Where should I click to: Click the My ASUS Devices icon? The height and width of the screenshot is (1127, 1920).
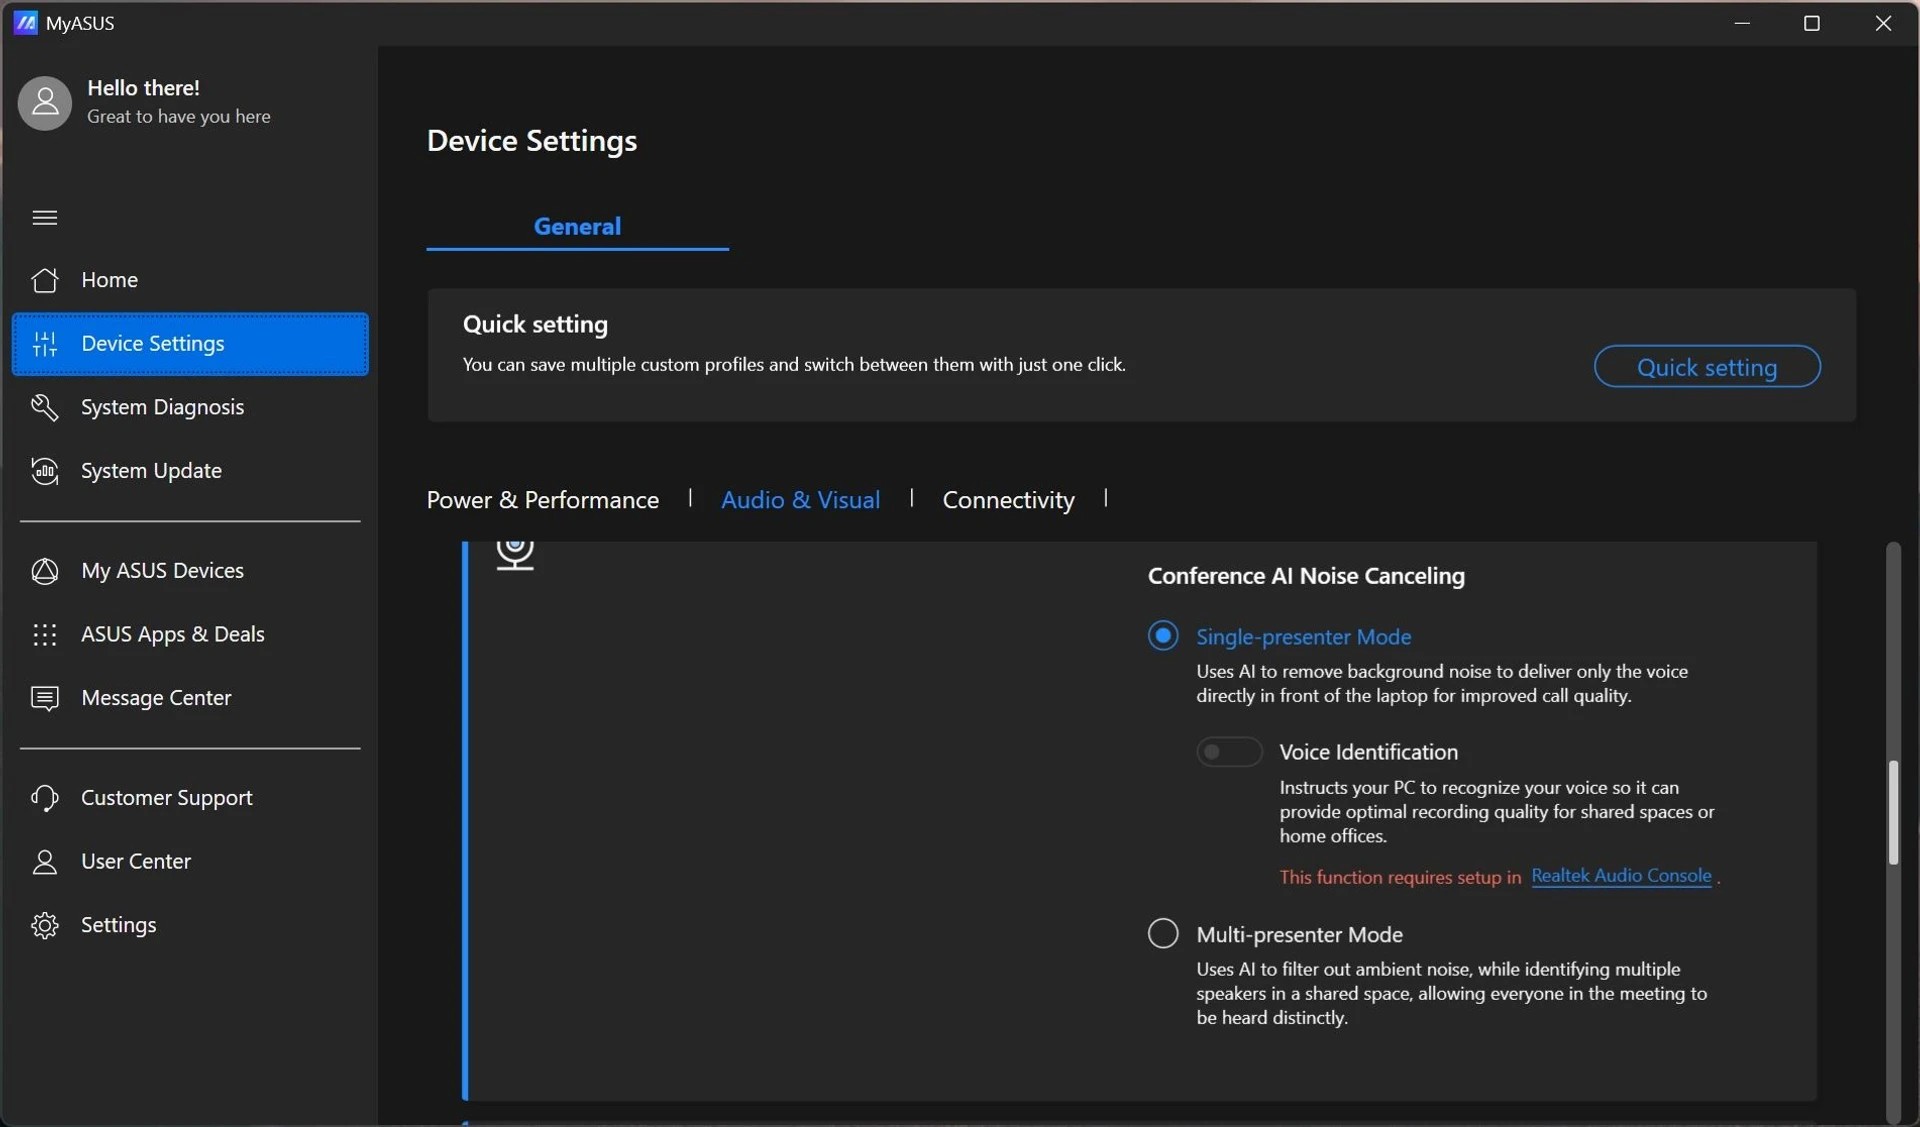(x=45, y=571)
